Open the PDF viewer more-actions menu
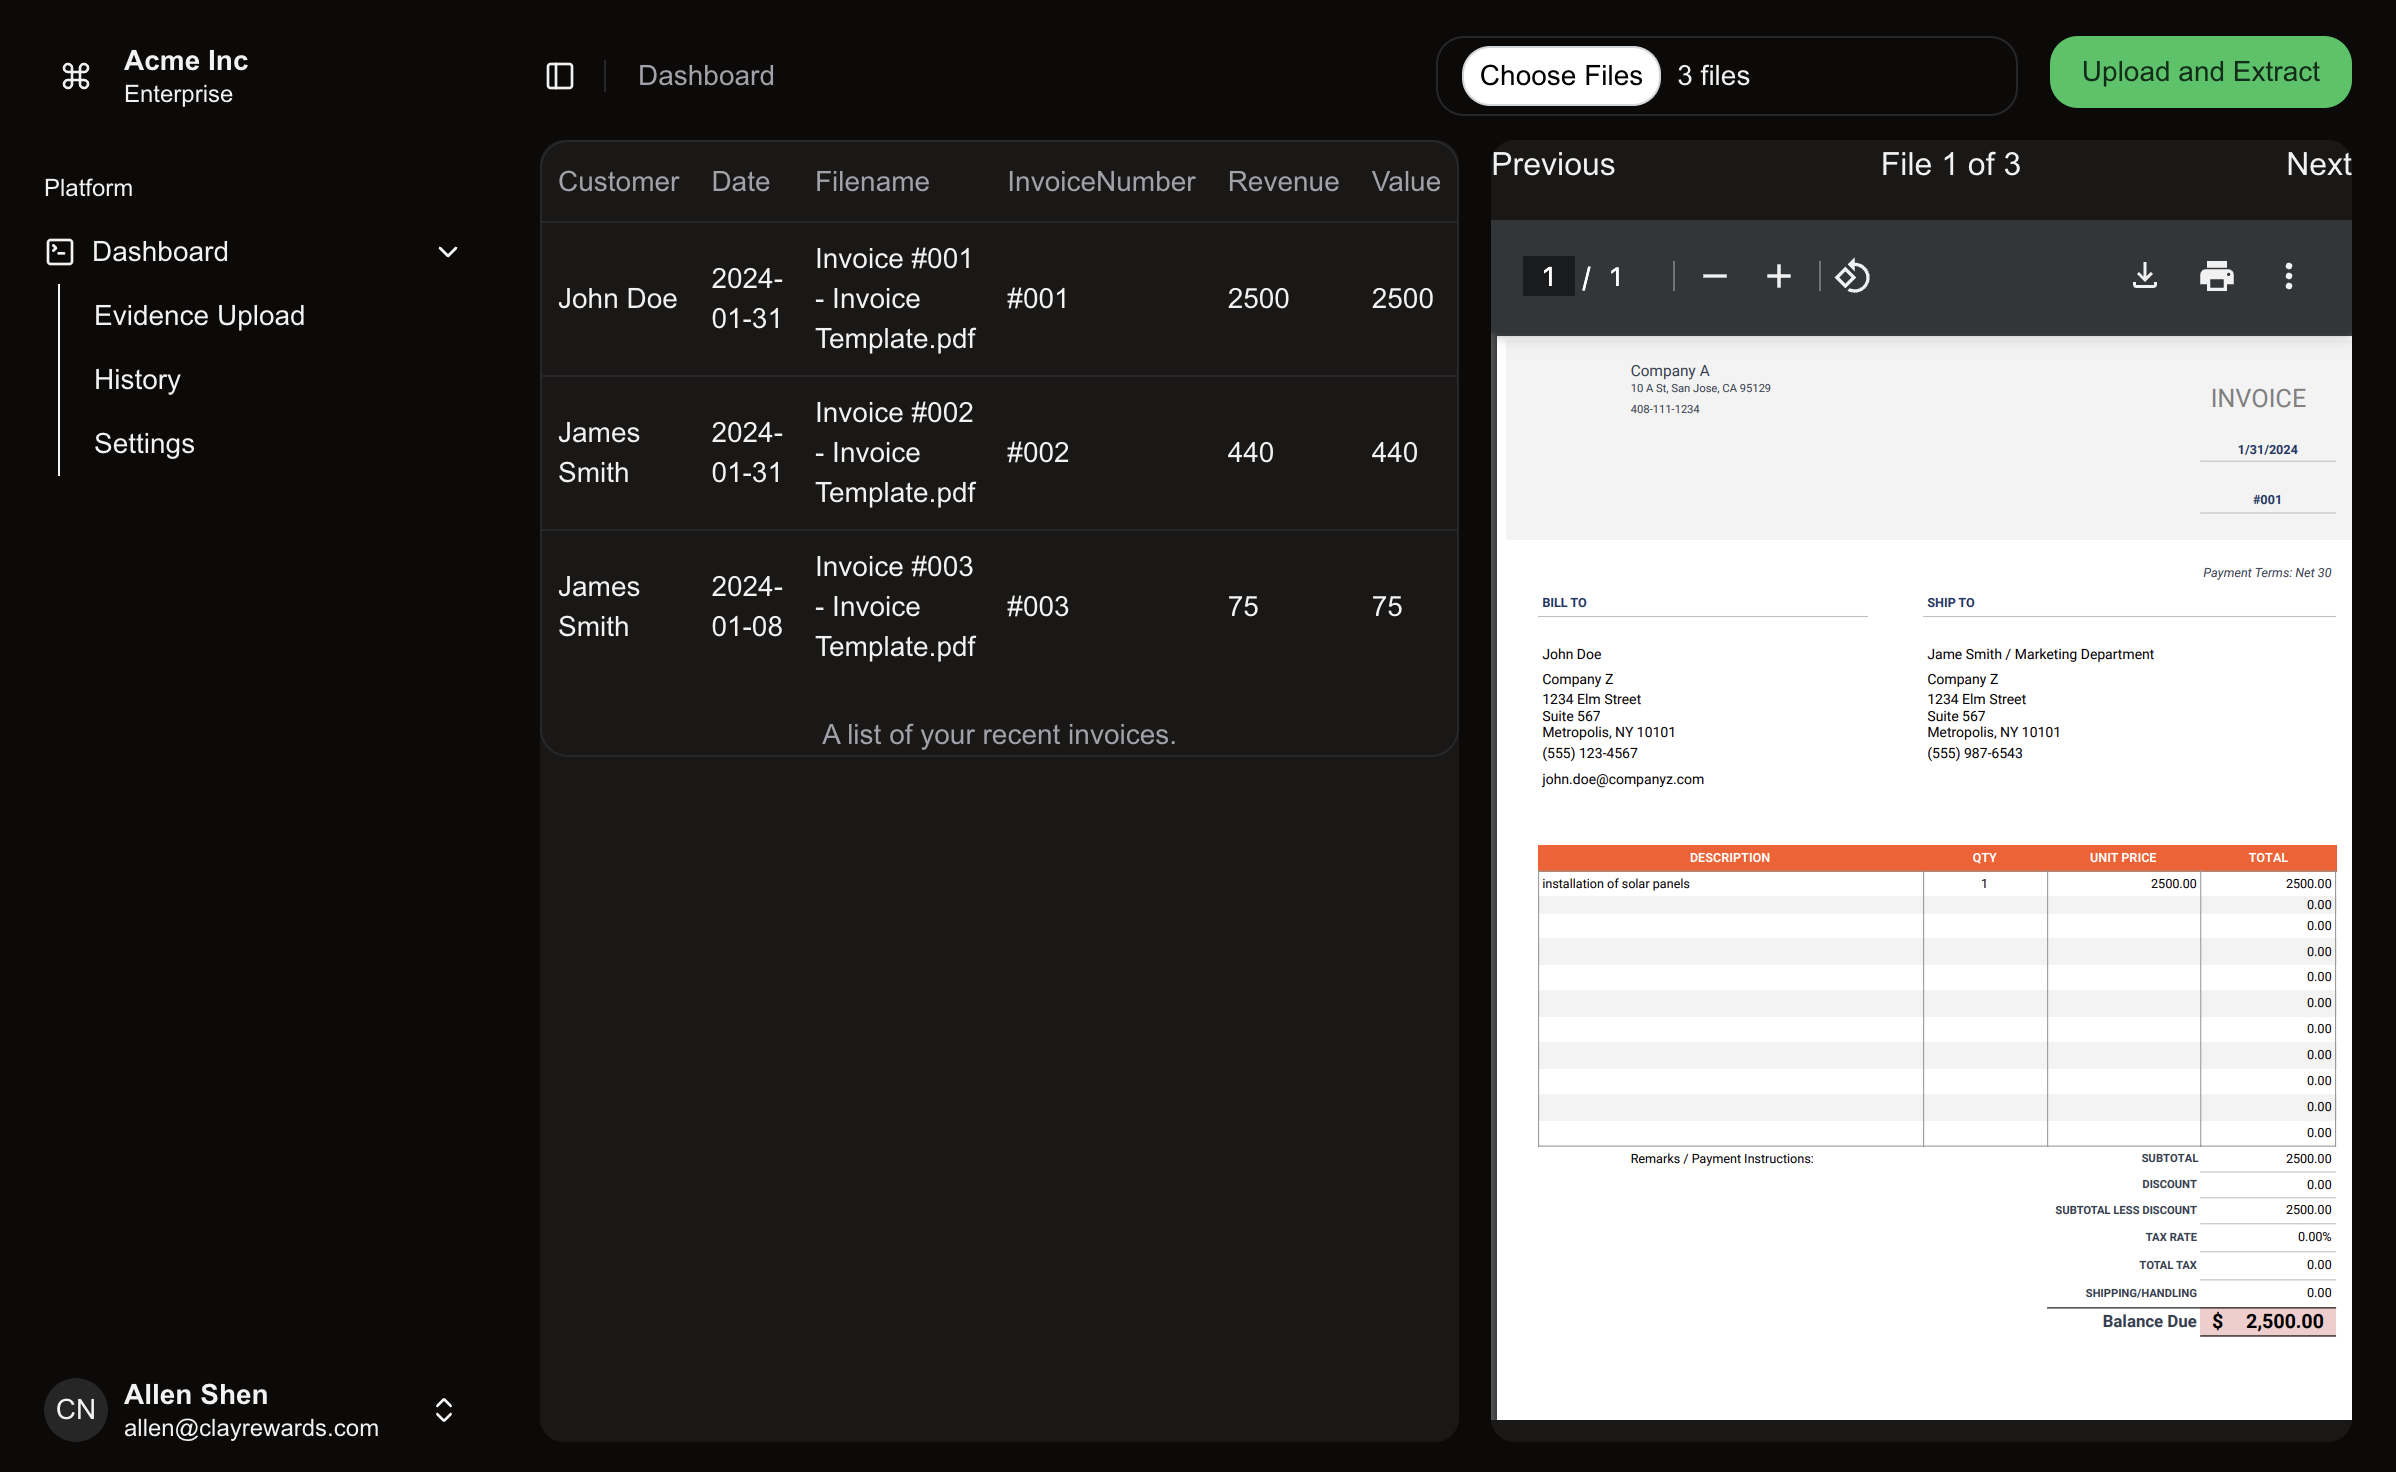Viewport: 2396px width, 1472px height. coord(2288,276)
